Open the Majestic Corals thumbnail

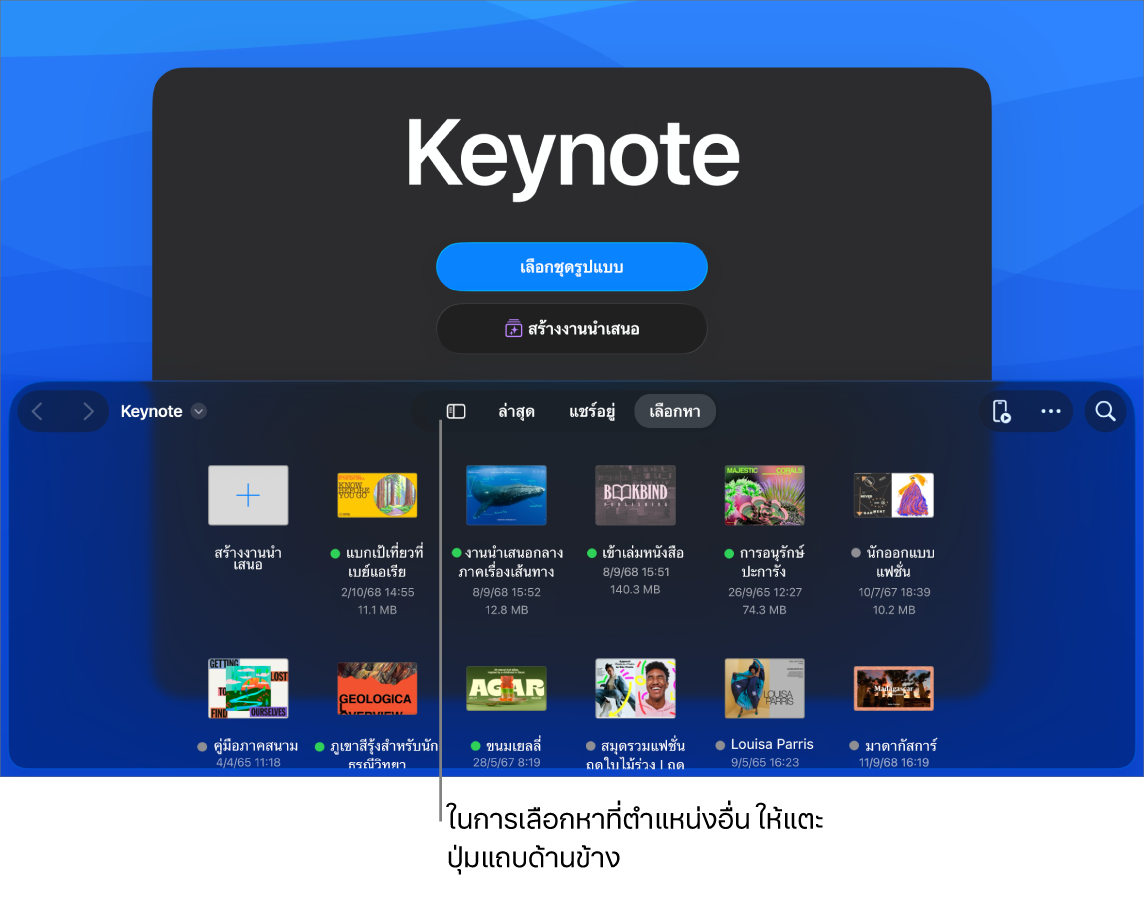pyautogui.click(x=765, y=495)
